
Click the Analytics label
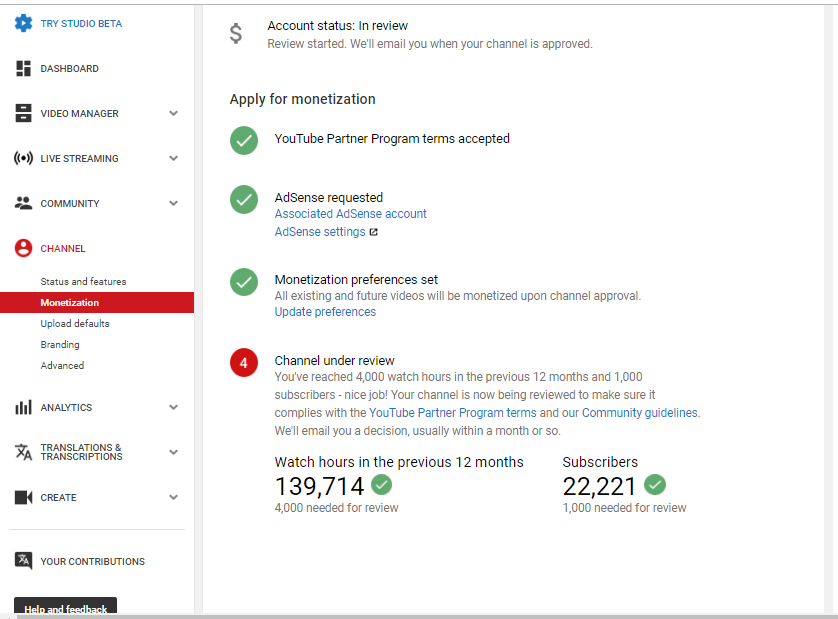coord(66,407)
